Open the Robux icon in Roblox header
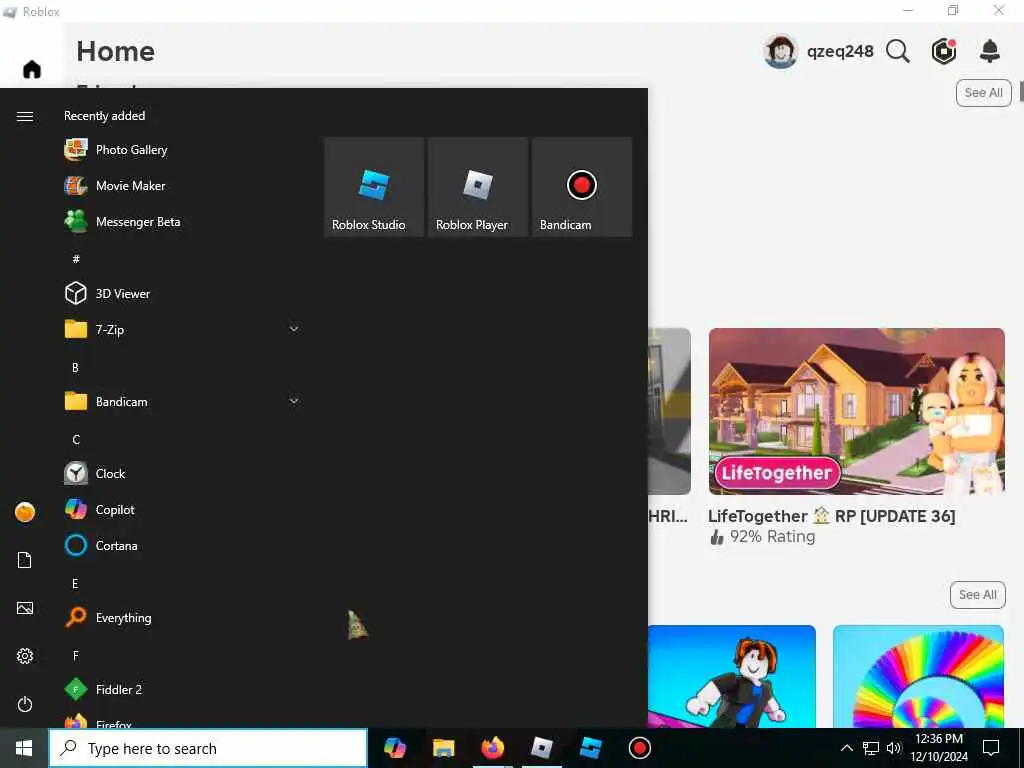Viewport: 1024px width, 768px height. pyautogui.click(x=944, y=51)
